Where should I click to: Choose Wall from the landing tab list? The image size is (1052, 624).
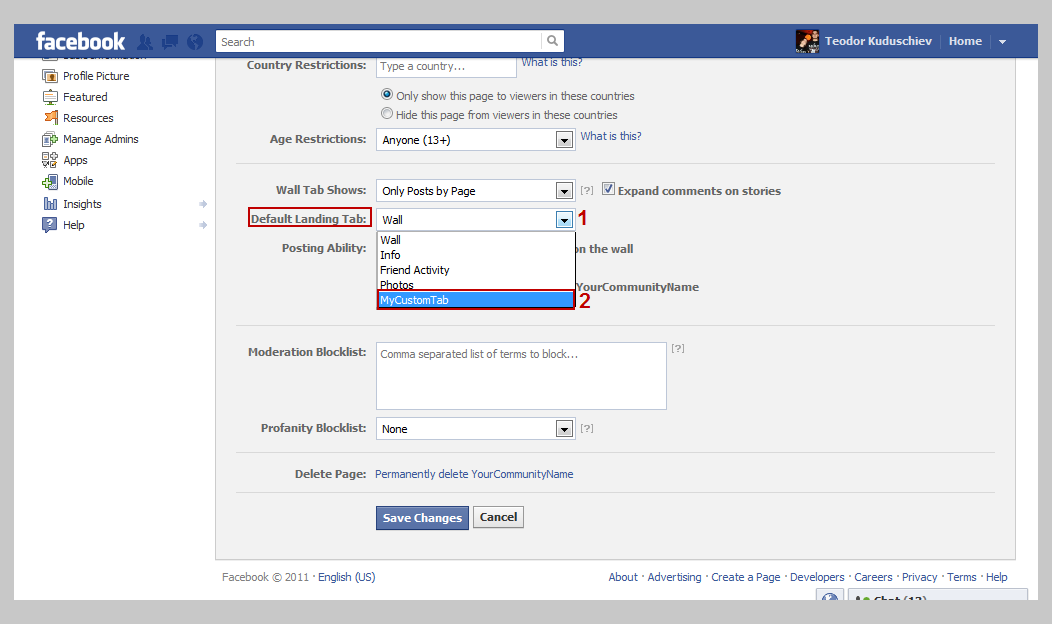[x=476, y=240]
